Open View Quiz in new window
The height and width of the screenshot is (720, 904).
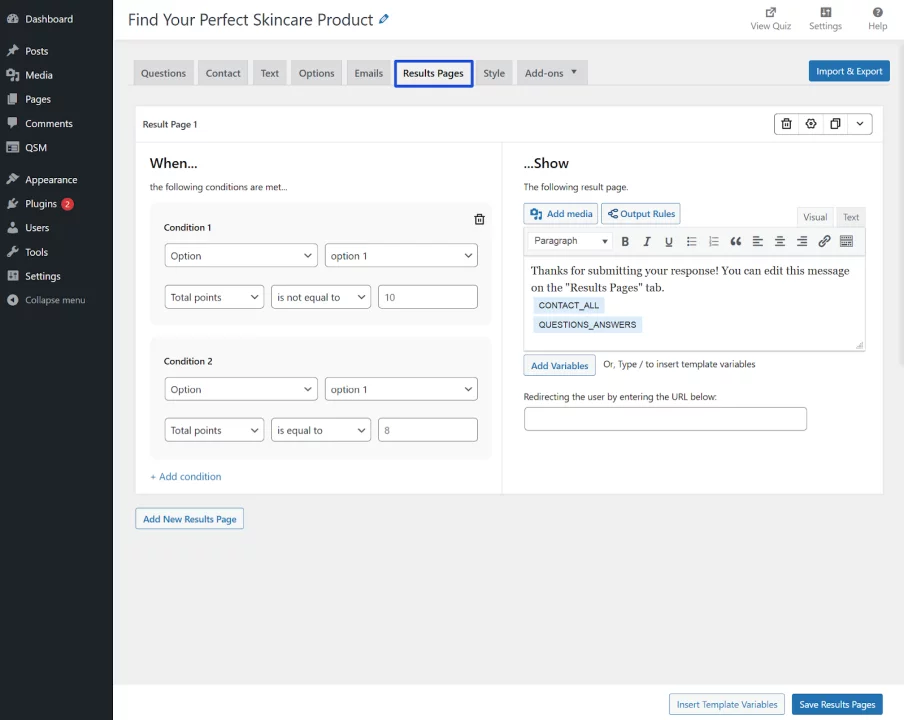[770, 19]
